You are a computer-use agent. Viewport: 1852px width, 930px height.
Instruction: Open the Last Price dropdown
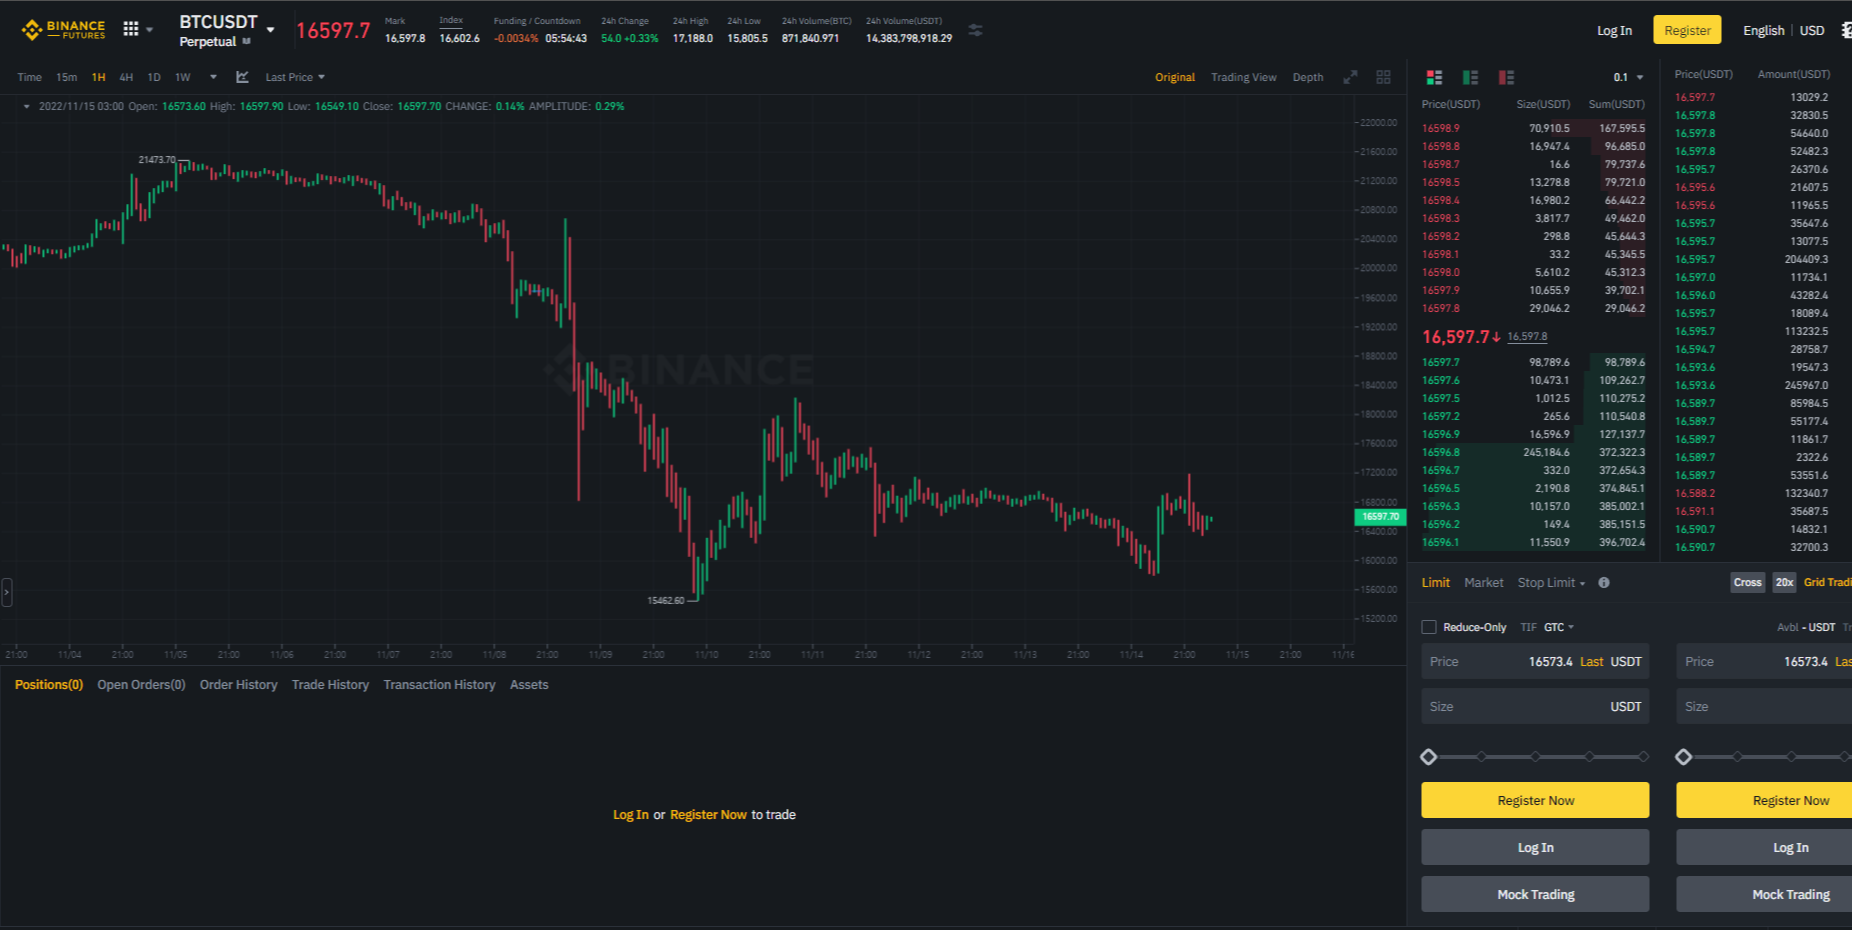(x=295, y=77)
